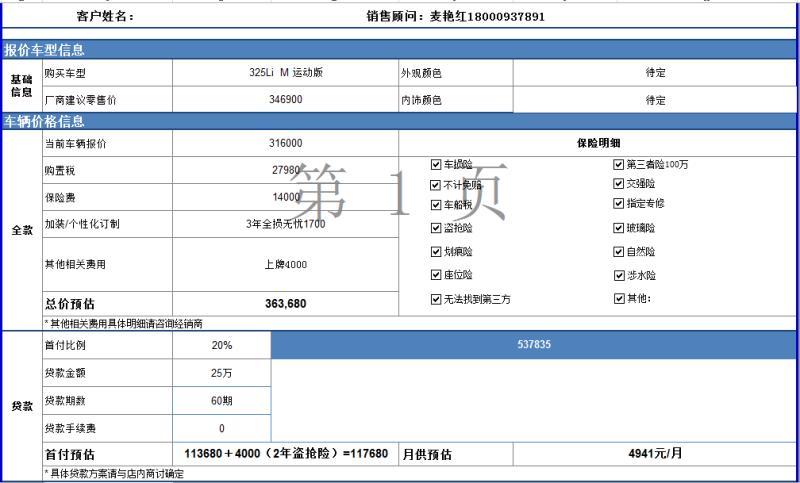Image resolution: width=800 pixels, height=483 pixels.
Task: Select the 内饰颜色 待定 value cell
Action: (x=655, y=100)
